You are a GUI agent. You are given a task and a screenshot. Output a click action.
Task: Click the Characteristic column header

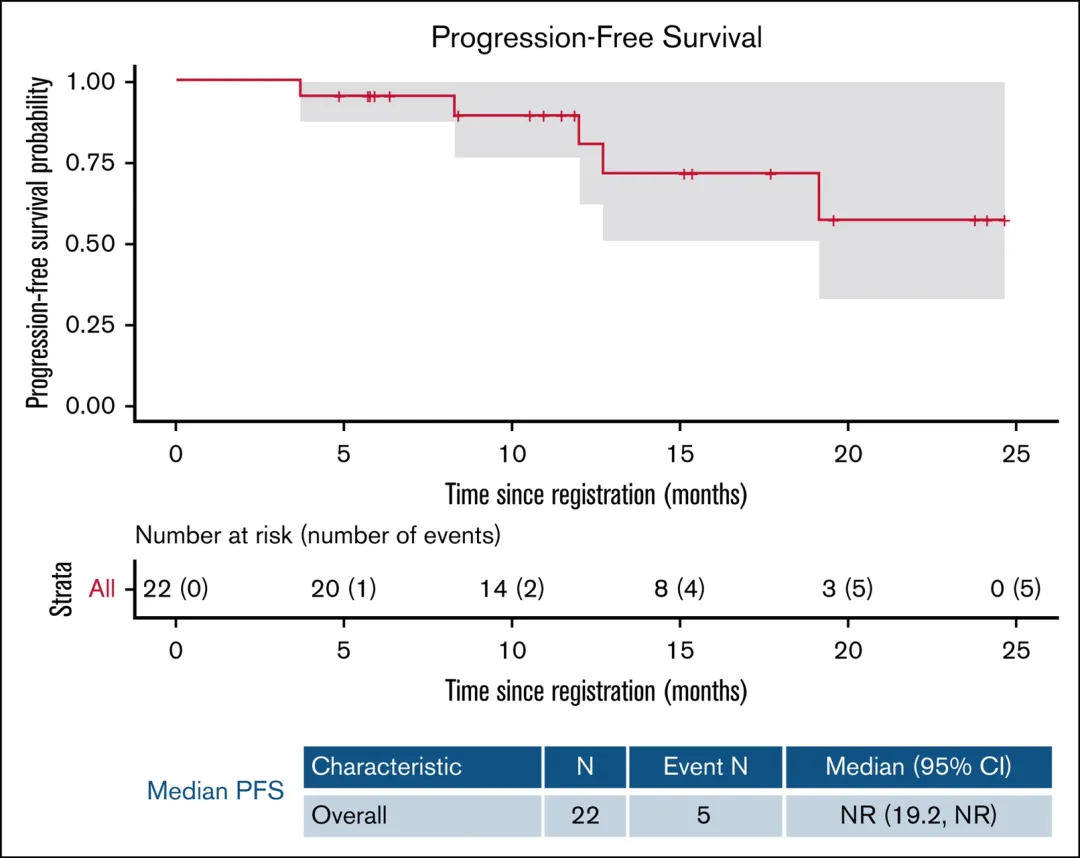[x=387, y=767]
